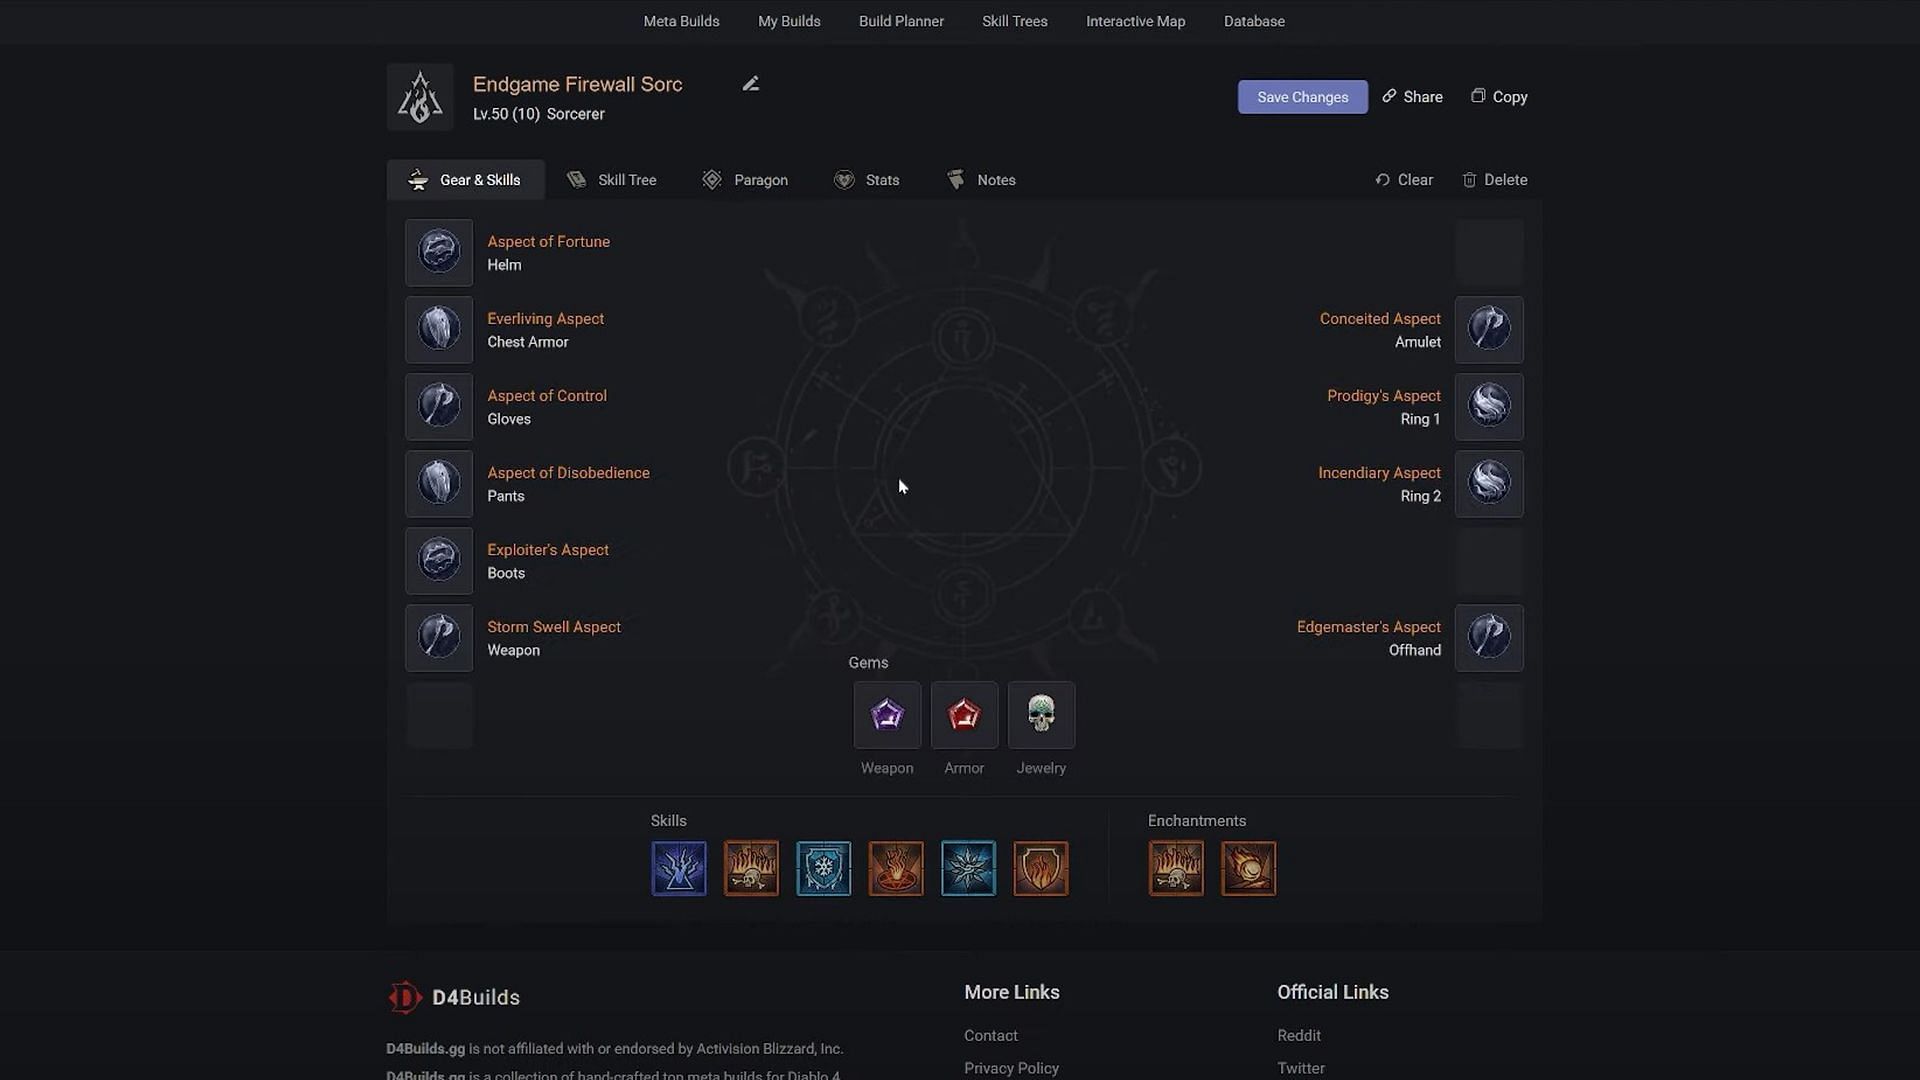Click the weapon gem purple diamond icon

(x=887, y=715)
